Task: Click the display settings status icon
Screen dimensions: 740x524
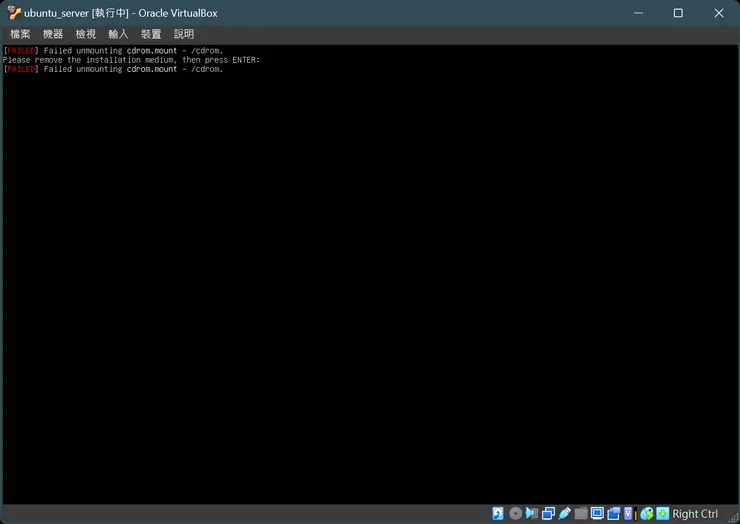Action: click(597, 514)
